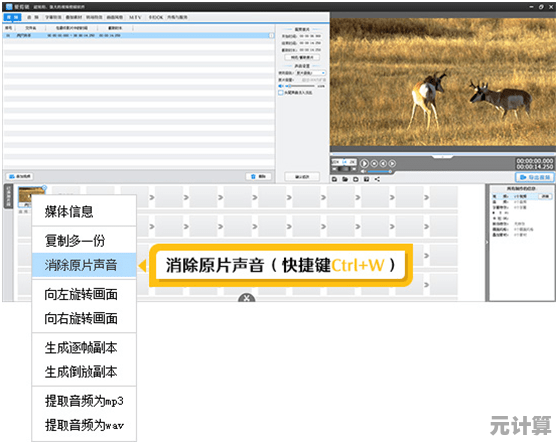Choose 向左旋转画面 in the context menu
558x444 pixels.
tap(84, 294)
